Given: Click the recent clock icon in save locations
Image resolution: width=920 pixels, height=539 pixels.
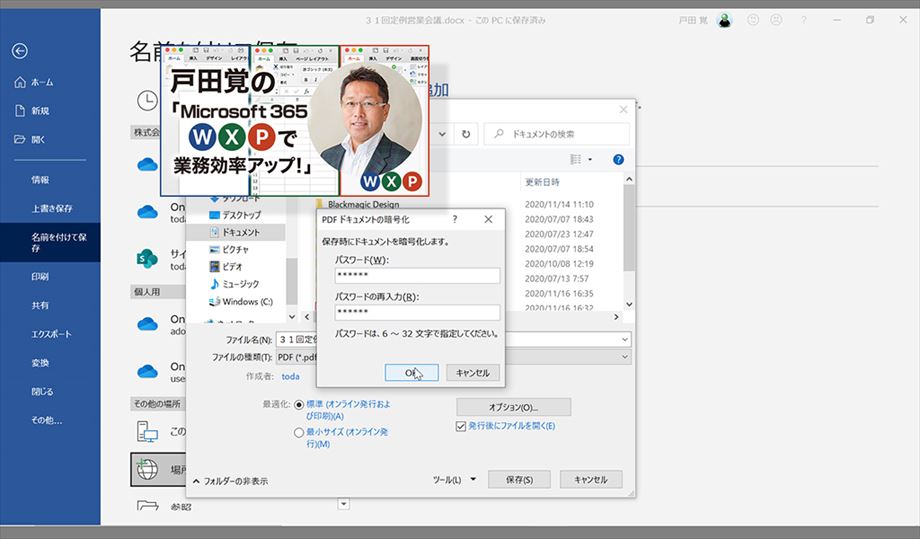Looking at the screenshot, I should click(147, 101).
